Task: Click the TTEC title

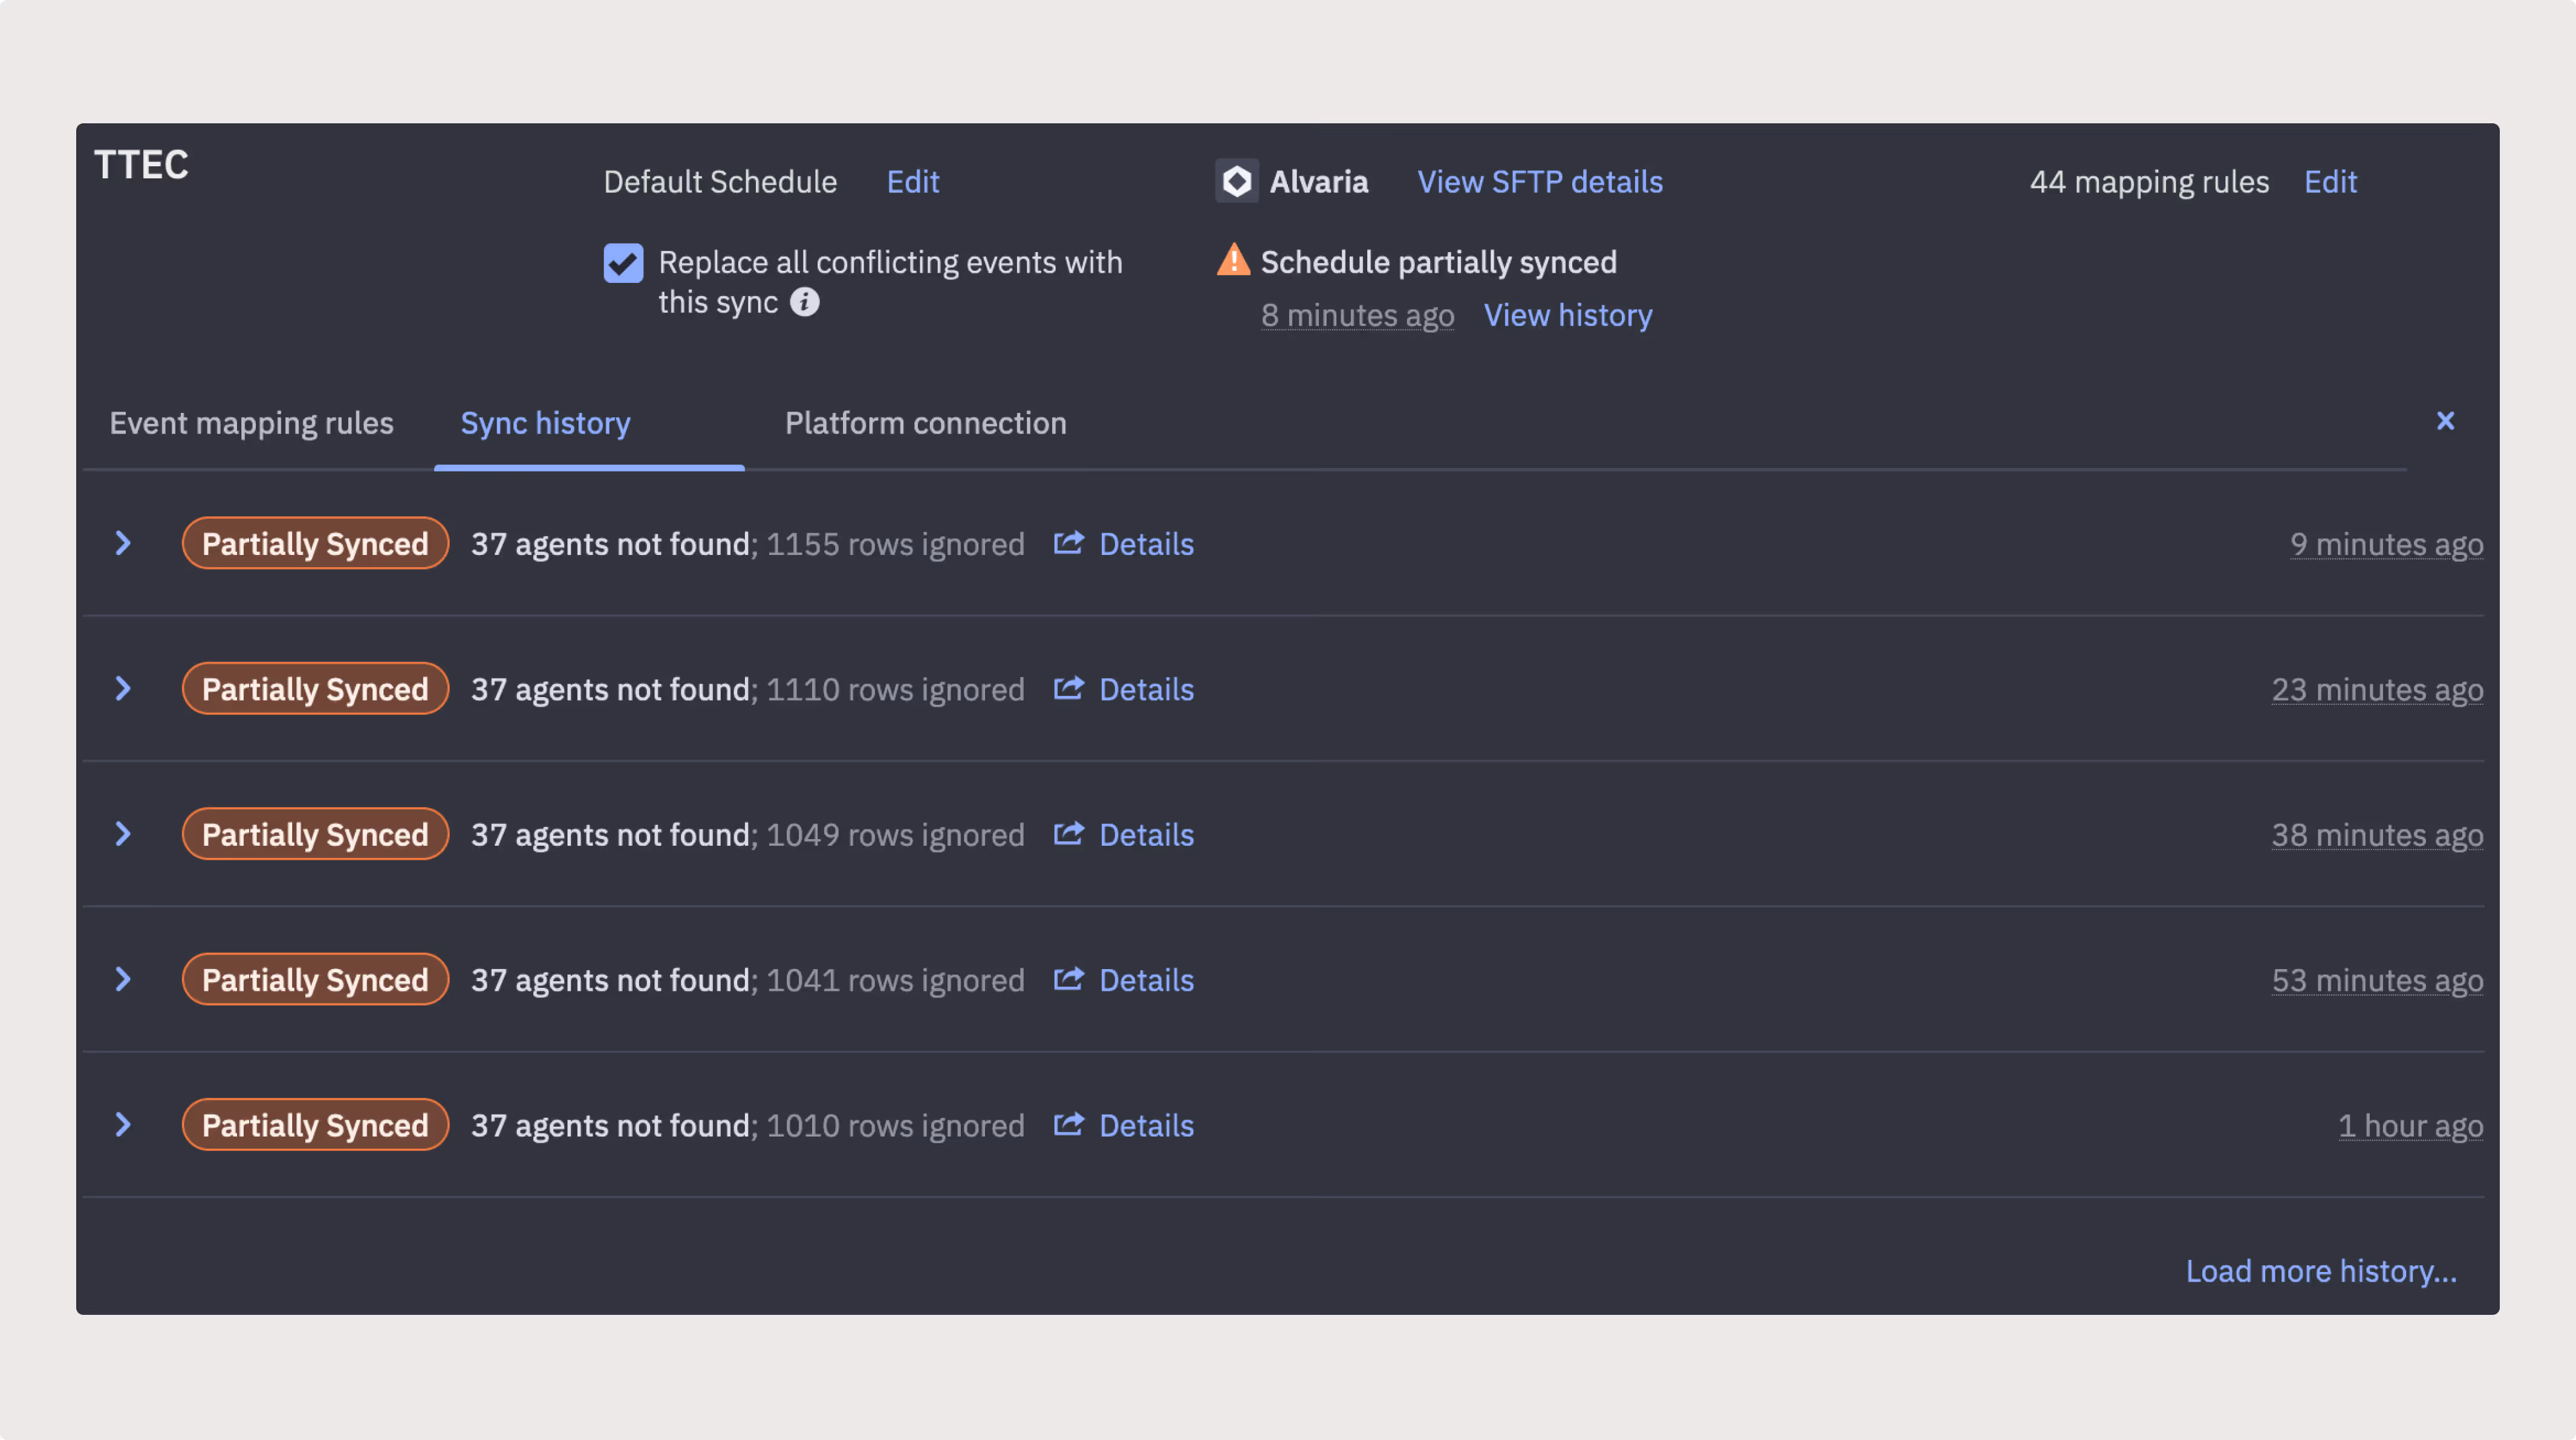Action: (x=141, y=164)
